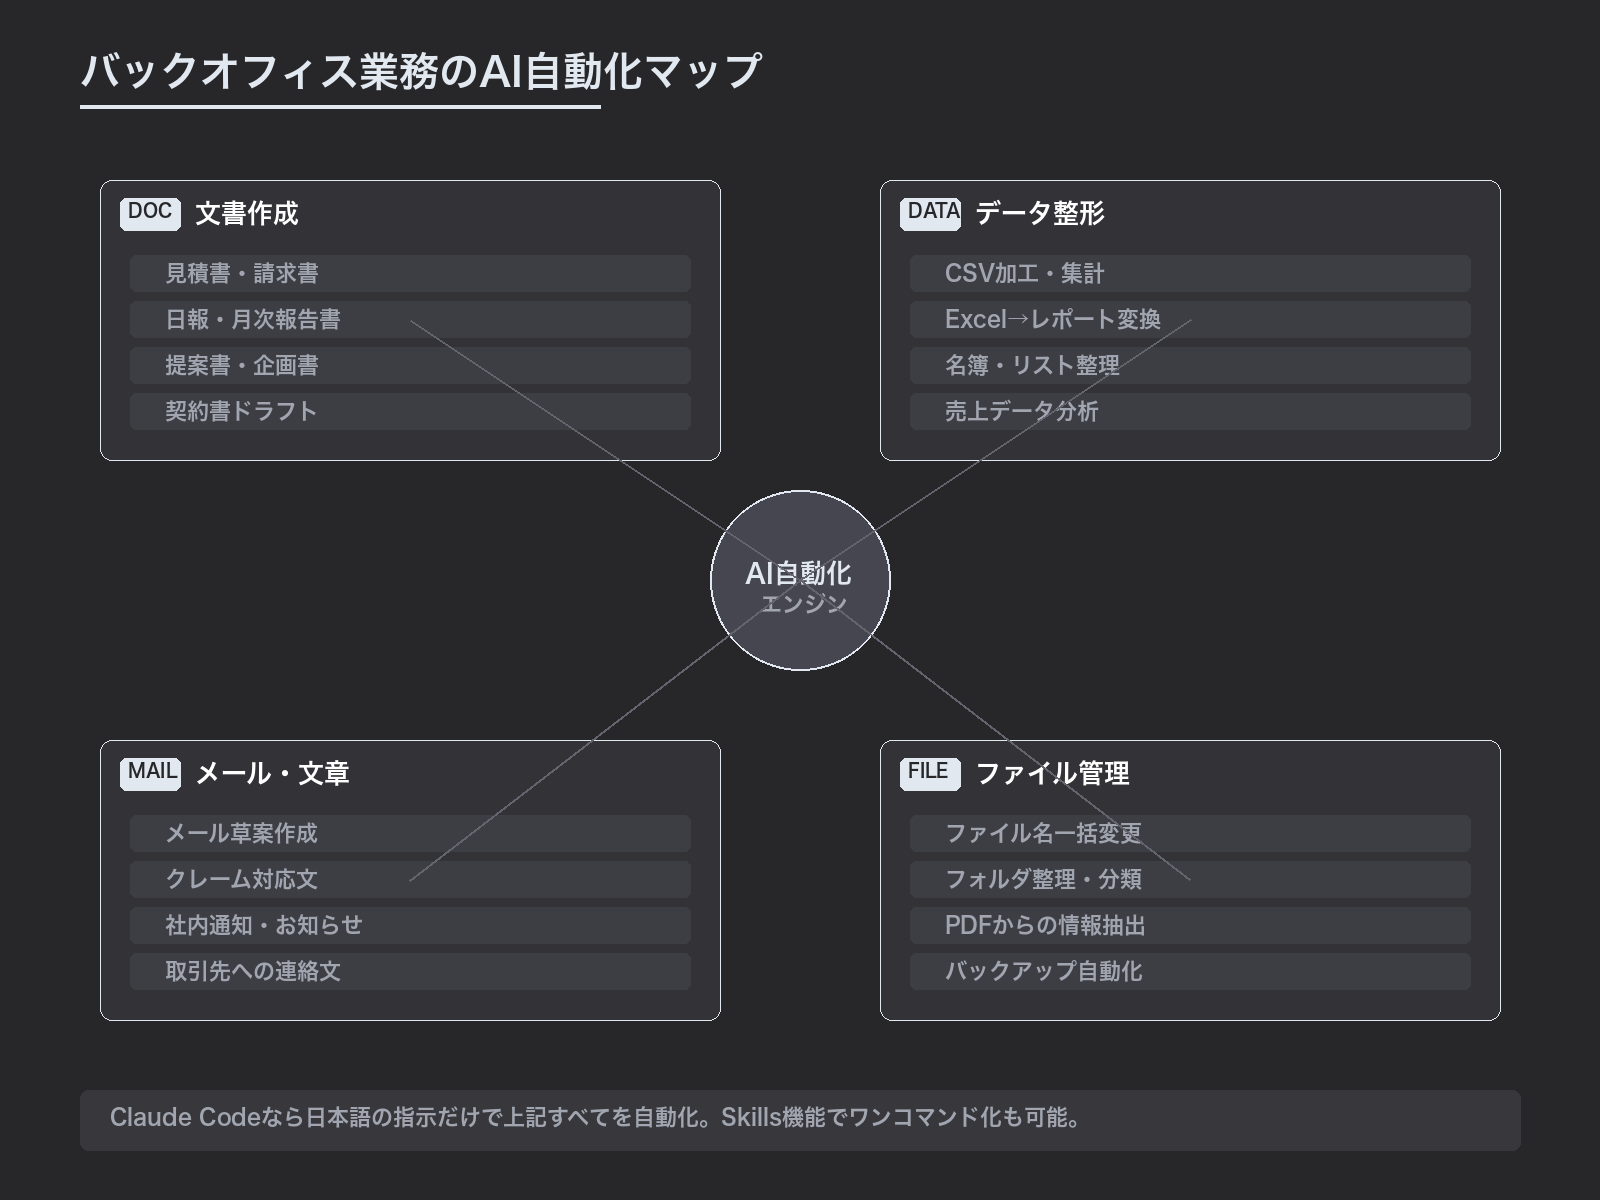
Task: Click the メール・文章 card heading
Action: click(273, 773)
